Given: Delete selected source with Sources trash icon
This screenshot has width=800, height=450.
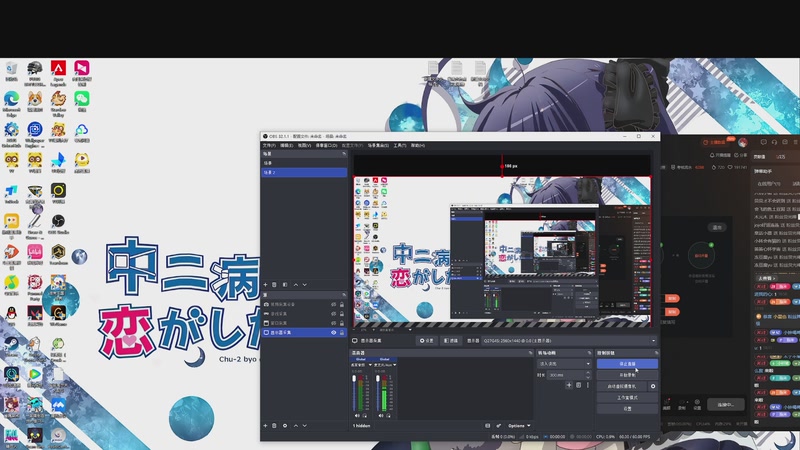Looking at the screenshot, I should [274, 426].
